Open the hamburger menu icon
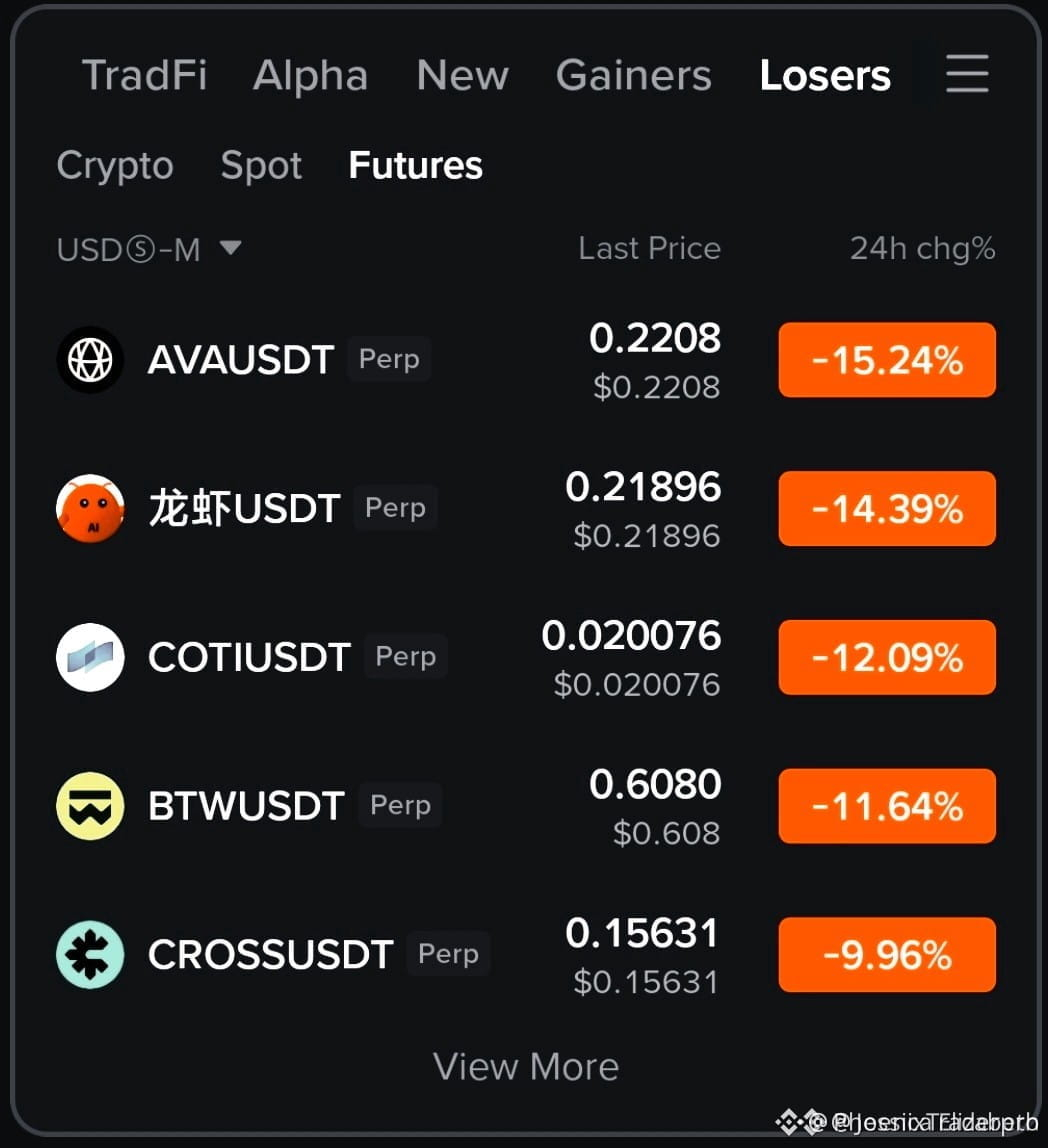The height and width of the screenshot is (1148, 1048). [x=967, y=73]
